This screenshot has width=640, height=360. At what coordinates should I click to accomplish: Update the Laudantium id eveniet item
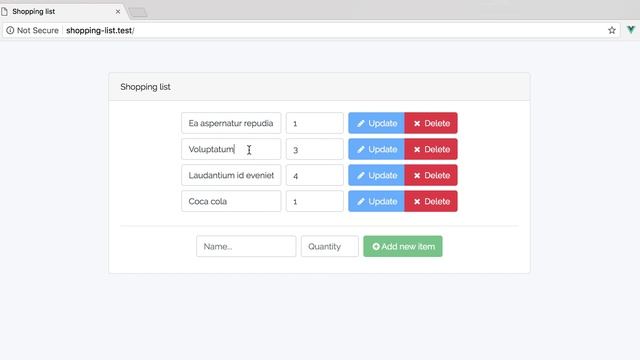[x=376, y=176]
